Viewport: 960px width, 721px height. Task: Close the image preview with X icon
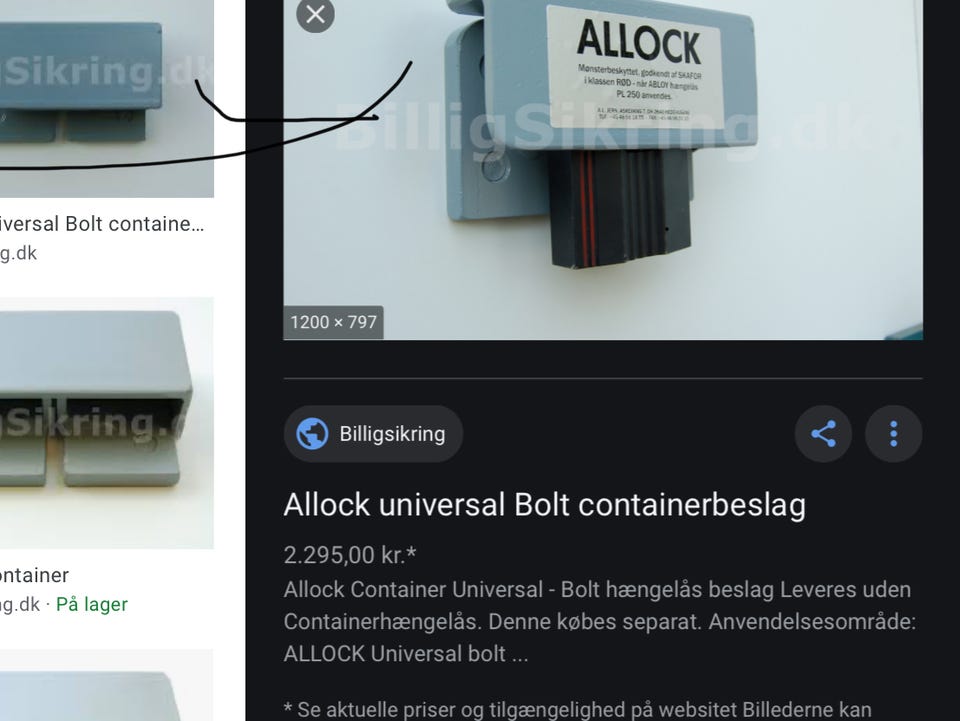pyautogui.click(x=315, y=13)
